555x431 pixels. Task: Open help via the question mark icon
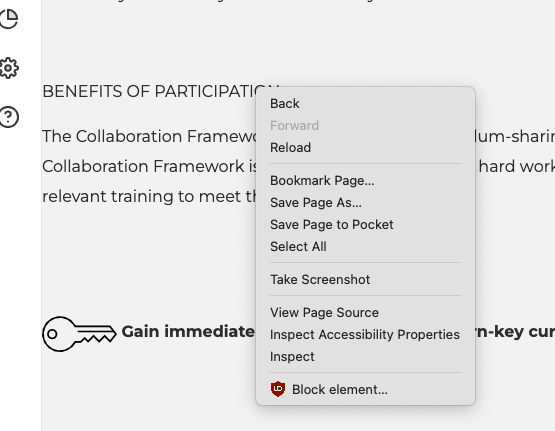[9, 117]
